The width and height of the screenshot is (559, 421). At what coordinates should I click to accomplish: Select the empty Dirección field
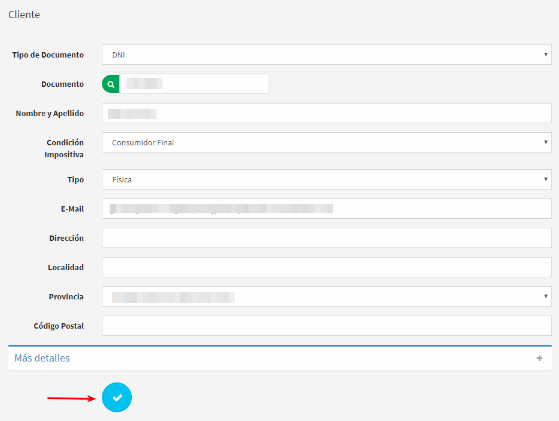[327, 238]
